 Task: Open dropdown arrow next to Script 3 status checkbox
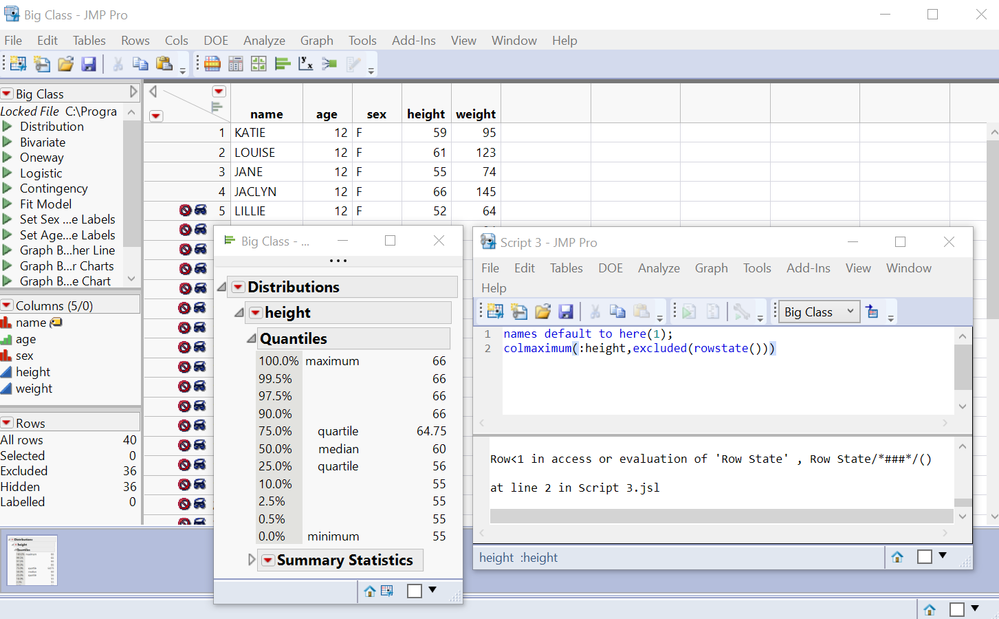(942, 555)
